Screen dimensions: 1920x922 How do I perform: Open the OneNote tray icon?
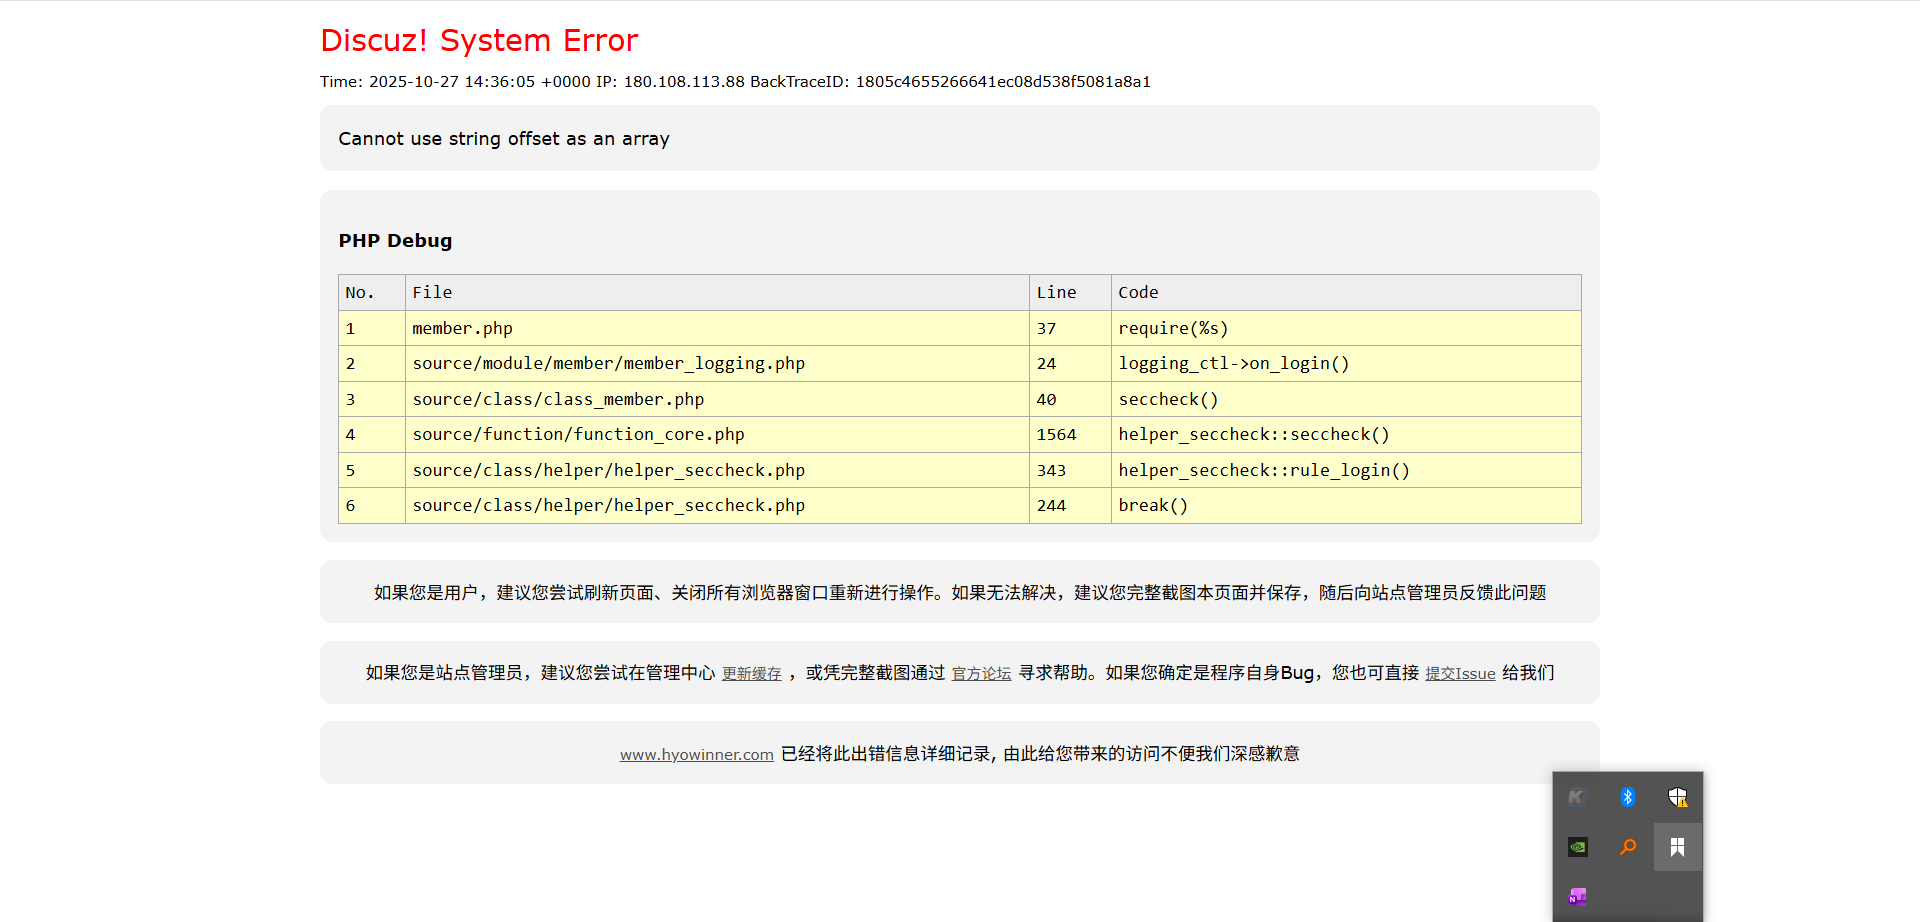(1577, 897)
